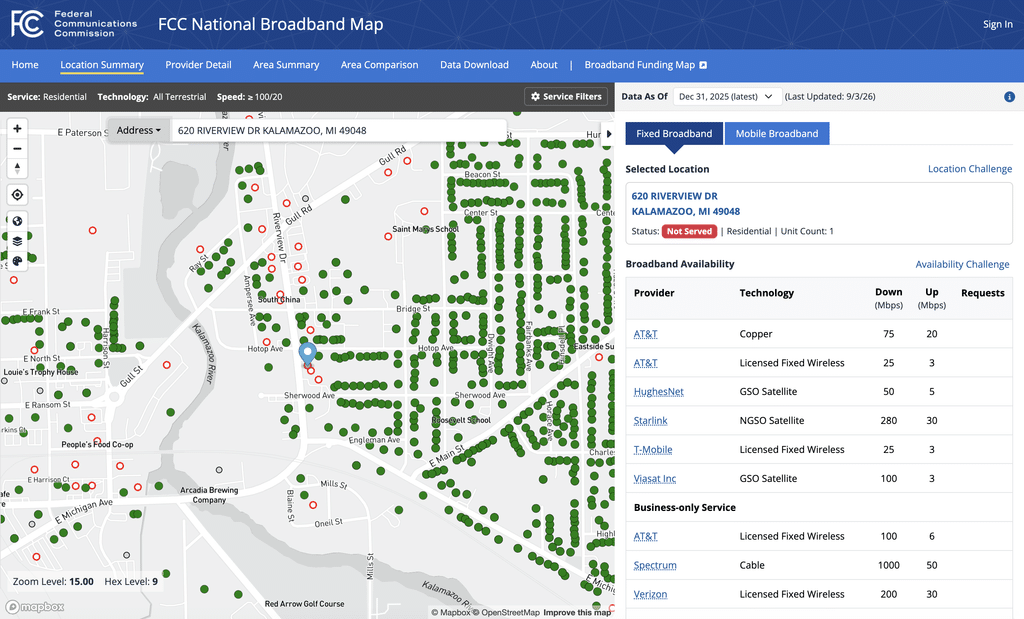1024x619 pixels.
Task: Click the Requests column header
Action: (x=983, y=293)
